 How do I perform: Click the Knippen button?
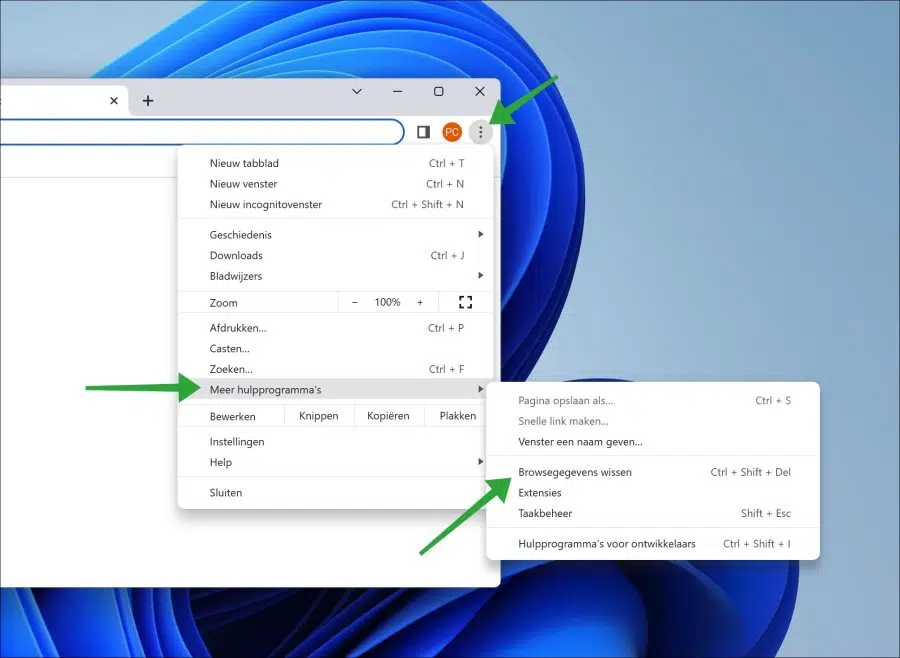[319, 416]
